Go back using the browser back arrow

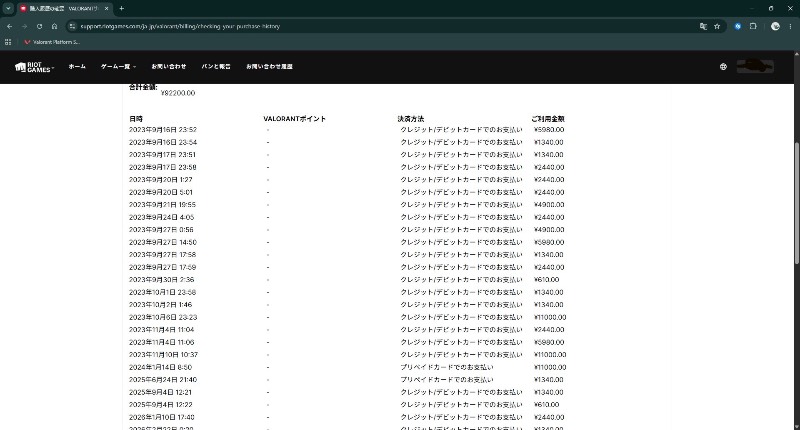[x=9, y=26]
